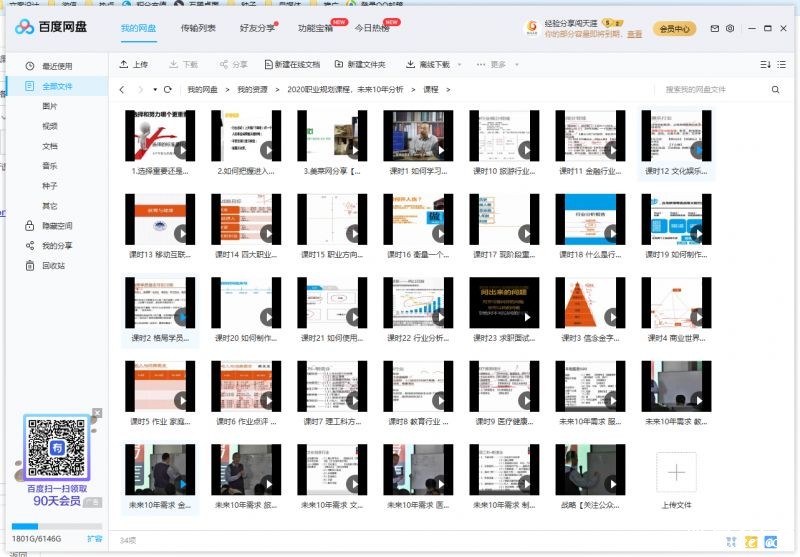Filter by 其它 category
Screen dimensions: 800x557
click(49, 206)
